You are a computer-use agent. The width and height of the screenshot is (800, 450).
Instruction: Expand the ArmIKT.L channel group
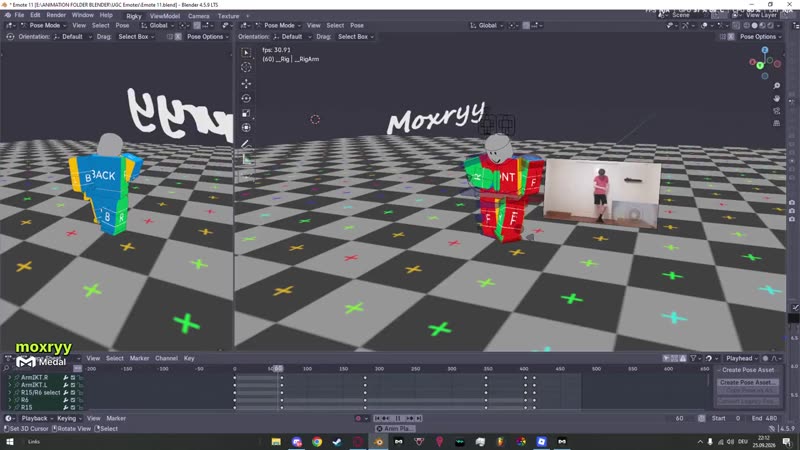pos(10,385)
